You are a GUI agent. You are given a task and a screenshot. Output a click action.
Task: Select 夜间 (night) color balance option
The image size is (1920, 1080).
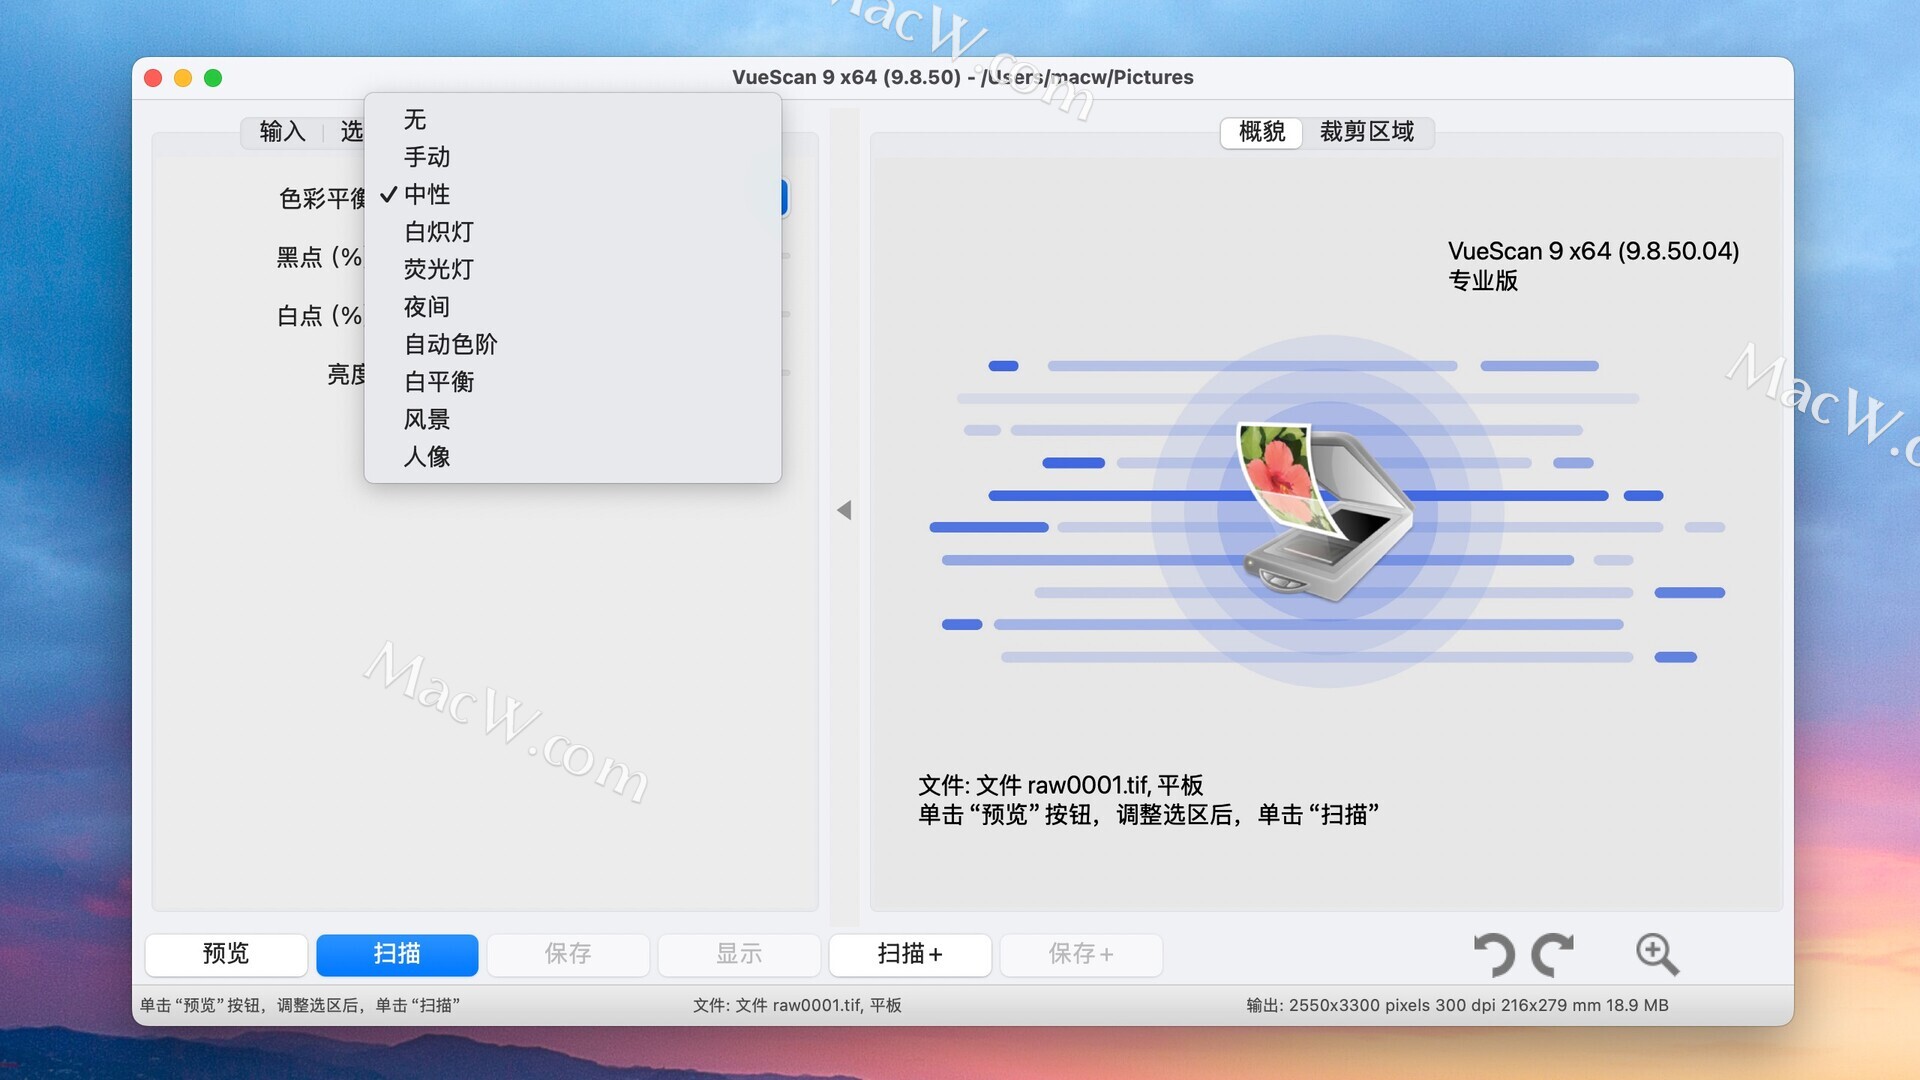[x=427, y=307]
